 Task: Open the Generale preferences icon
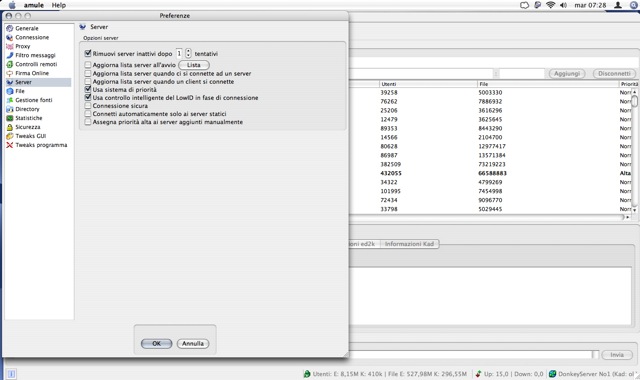point(9,28)
